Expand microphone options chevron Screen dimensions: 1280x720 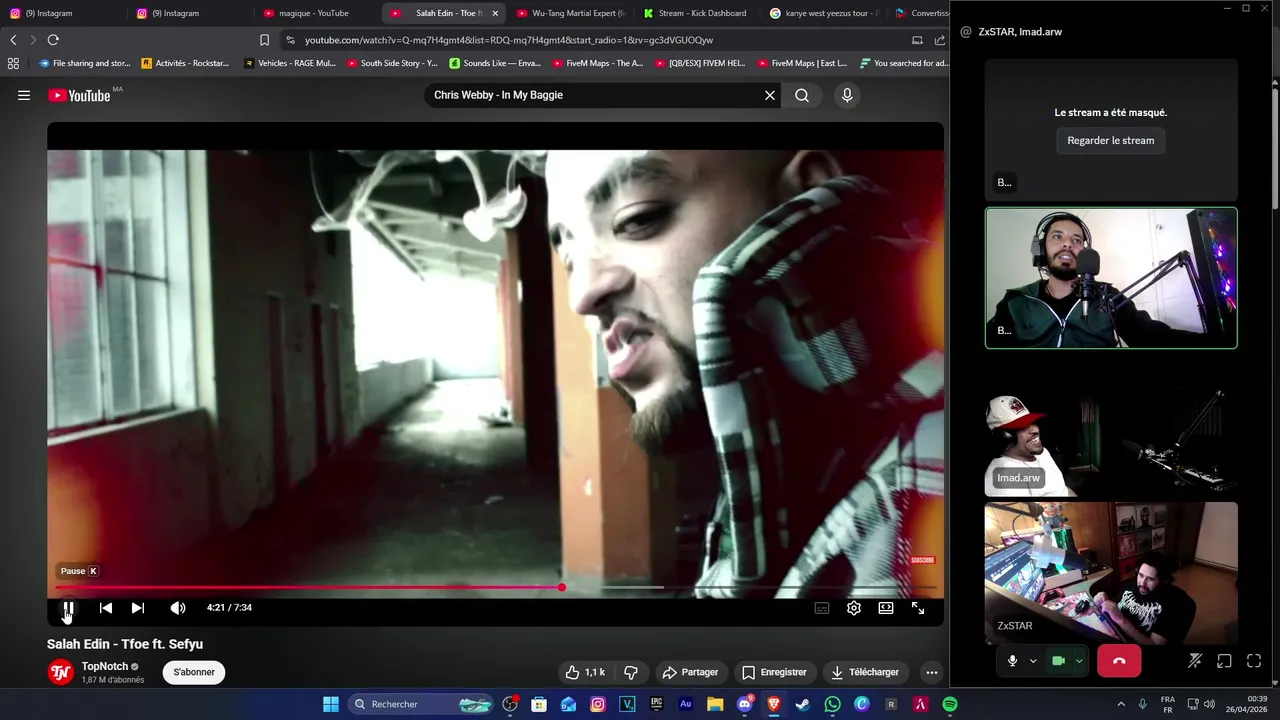click(x=1033, y=661)
